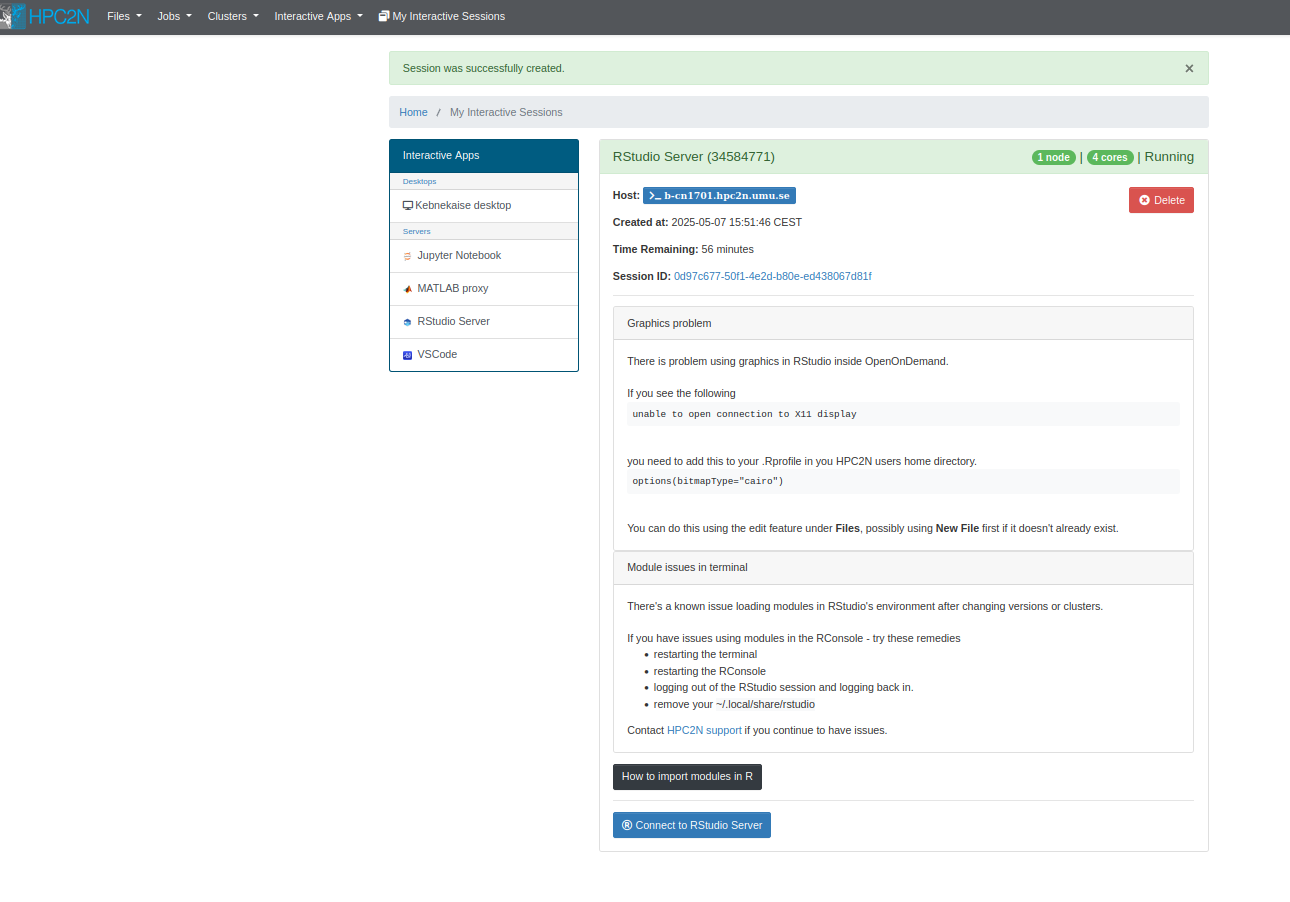Click the Jupyter Notebook icon

click(408, 256)
